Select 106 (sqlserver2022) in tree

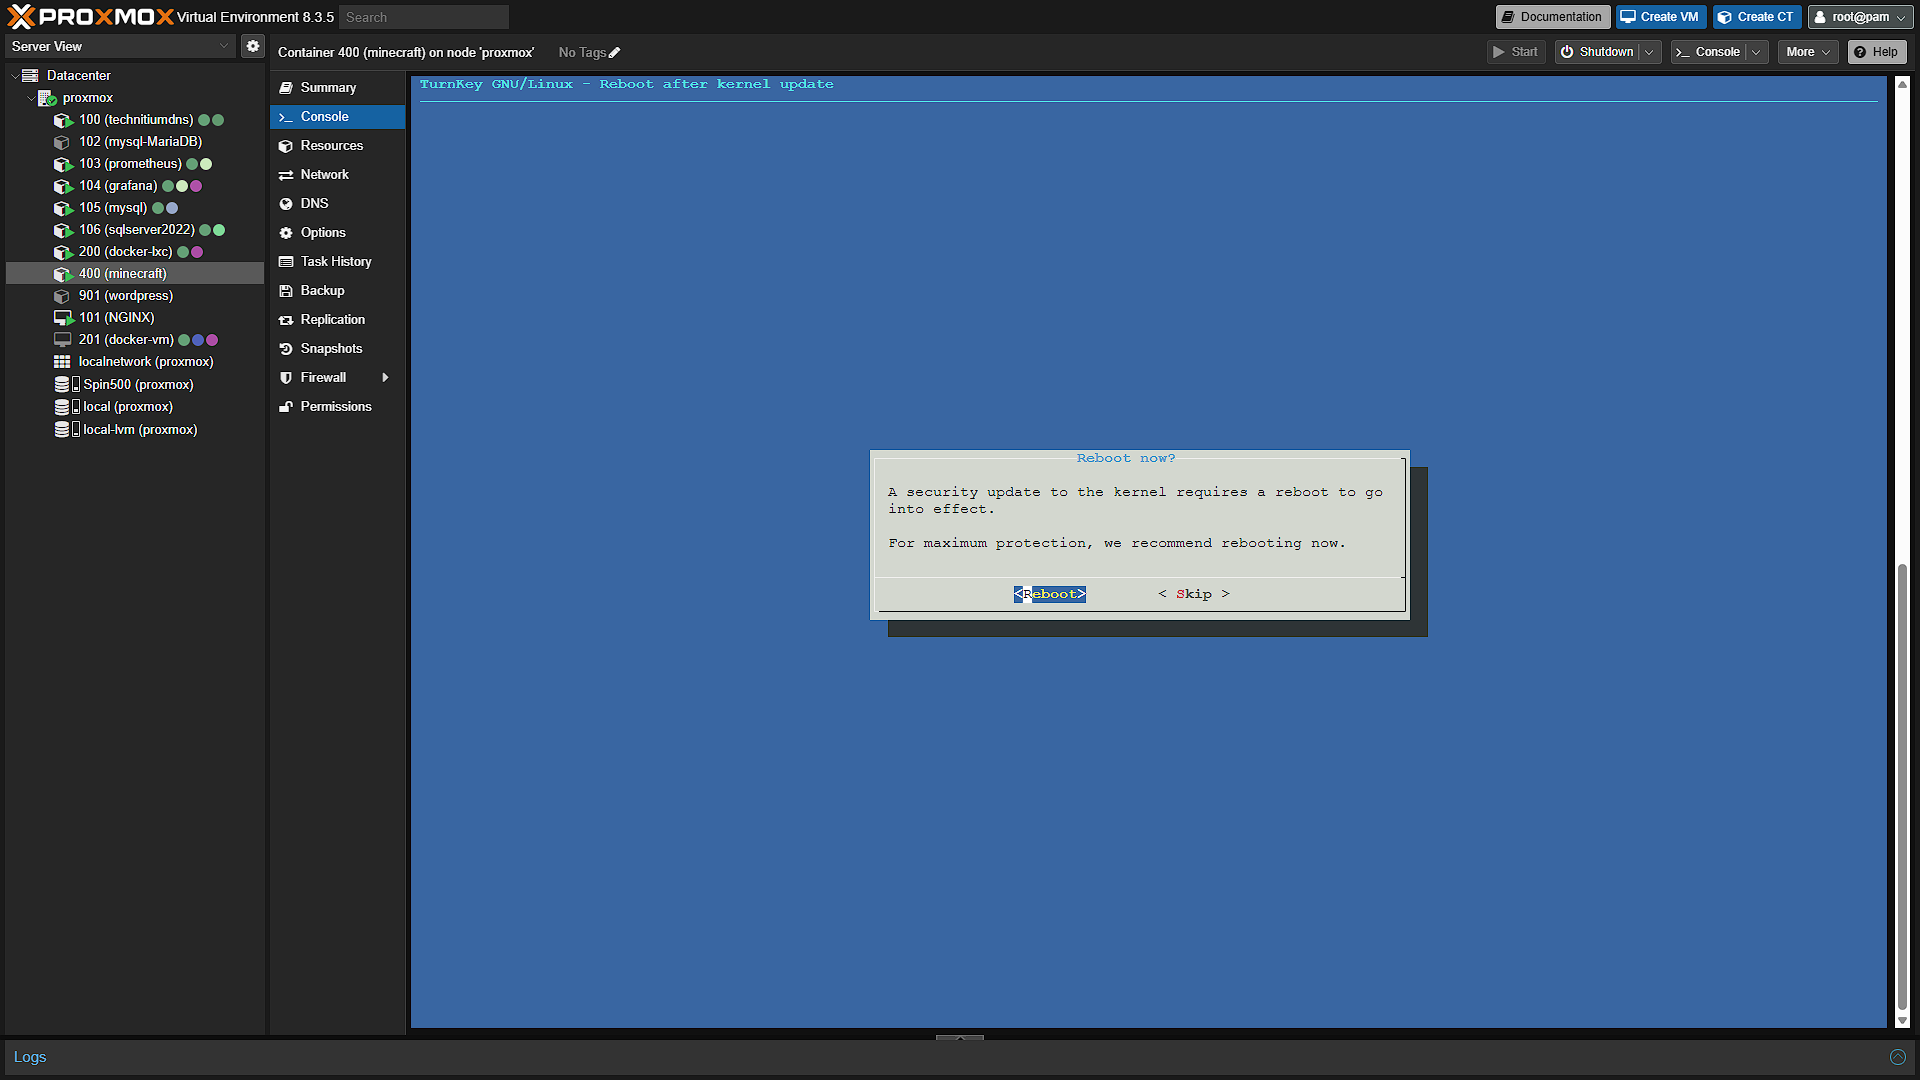(x=135, y=230)
